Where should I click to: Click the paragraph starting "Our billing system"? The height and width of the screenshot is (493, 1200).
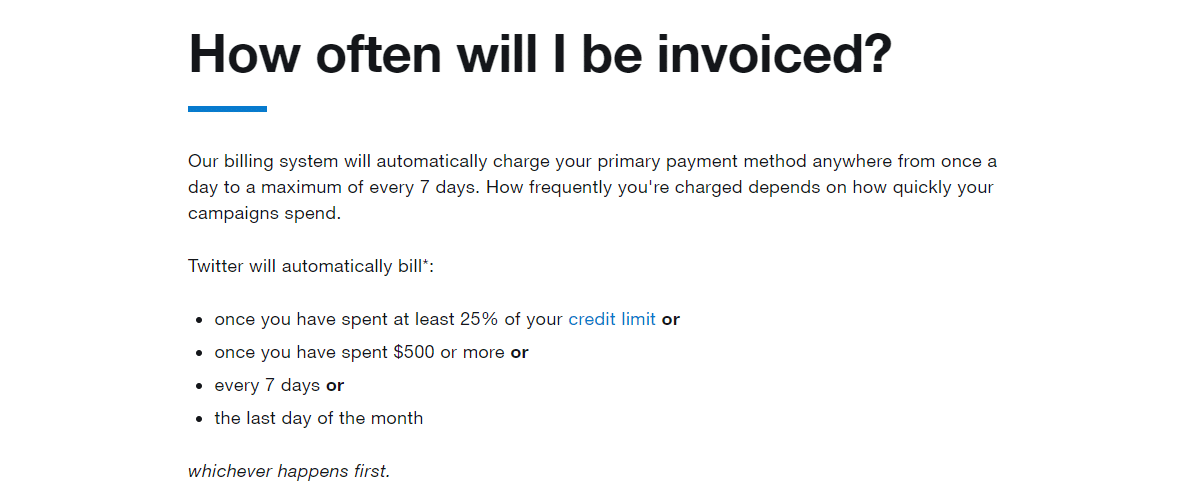(592, 187)
